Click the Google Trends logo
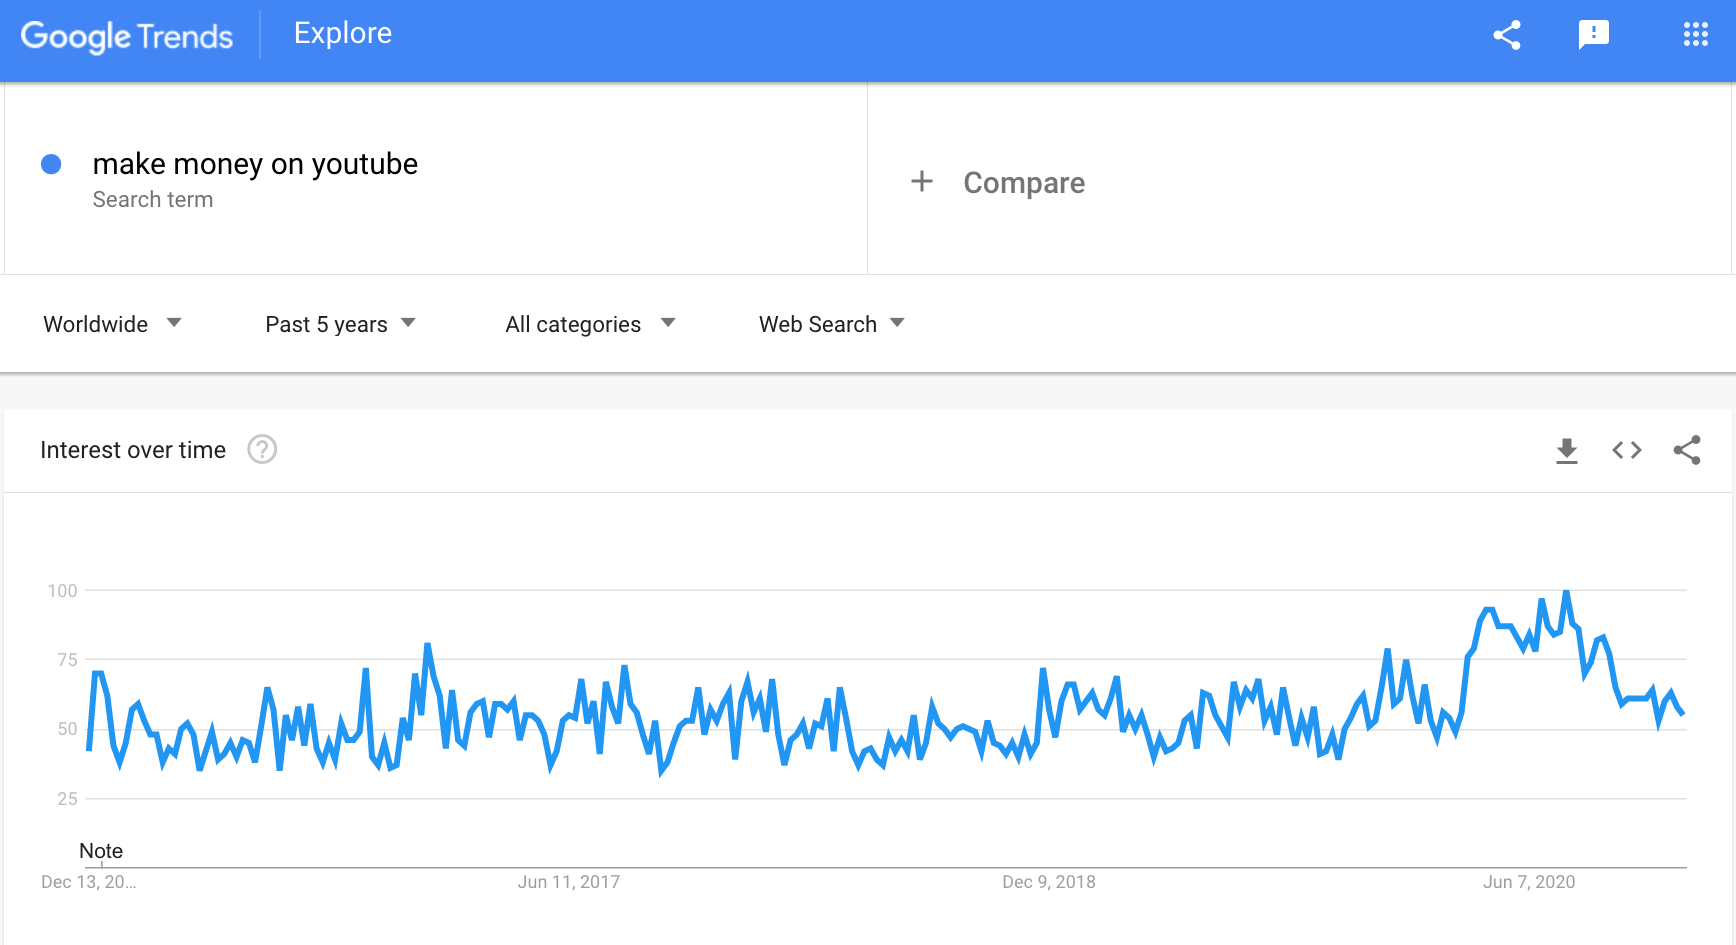 point(127,36)
